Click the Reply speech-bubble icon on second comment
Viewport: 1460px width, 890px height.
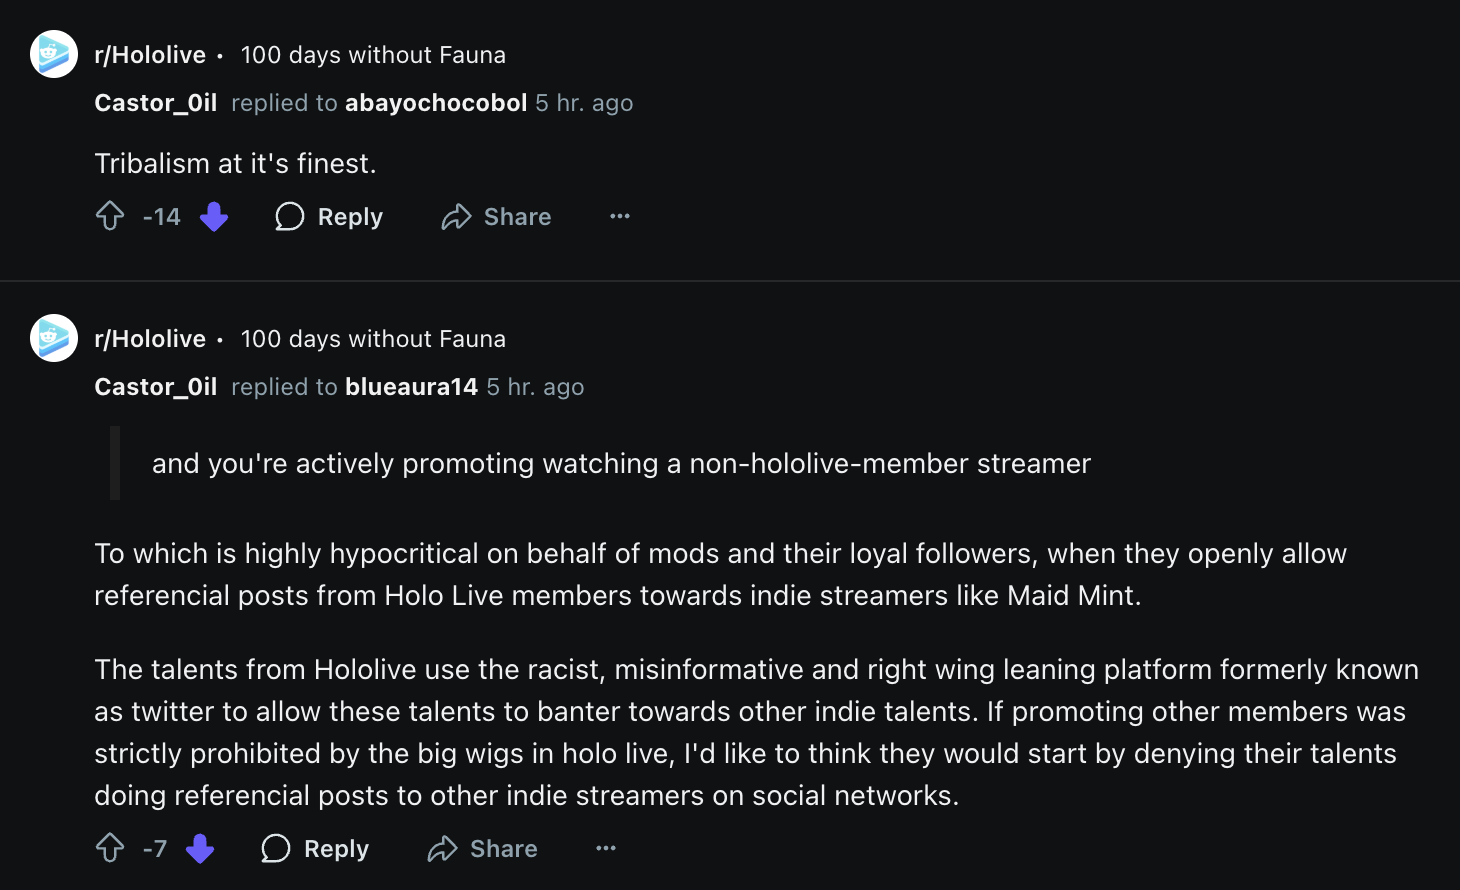pyautogui.click(x=276, y=849)
